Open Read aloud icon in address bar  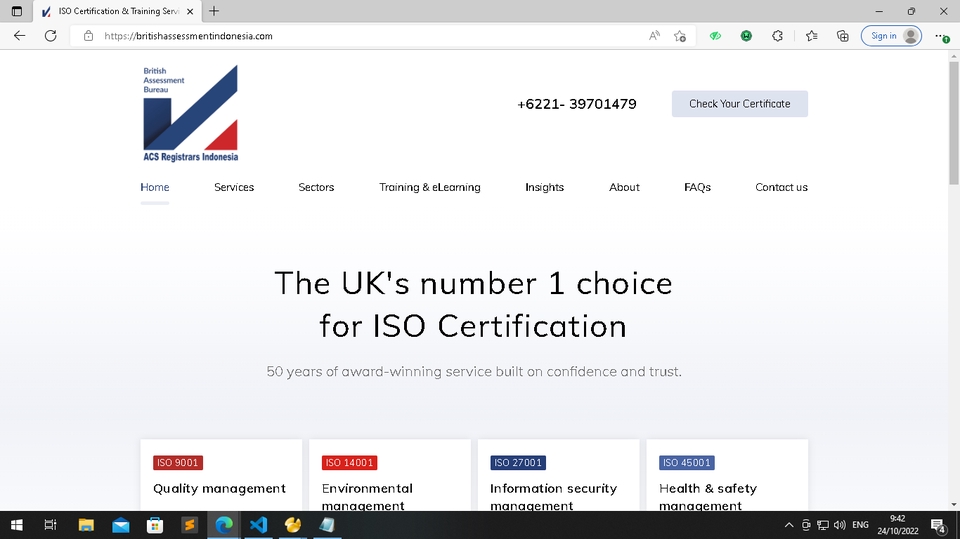[x=654, y=36]
